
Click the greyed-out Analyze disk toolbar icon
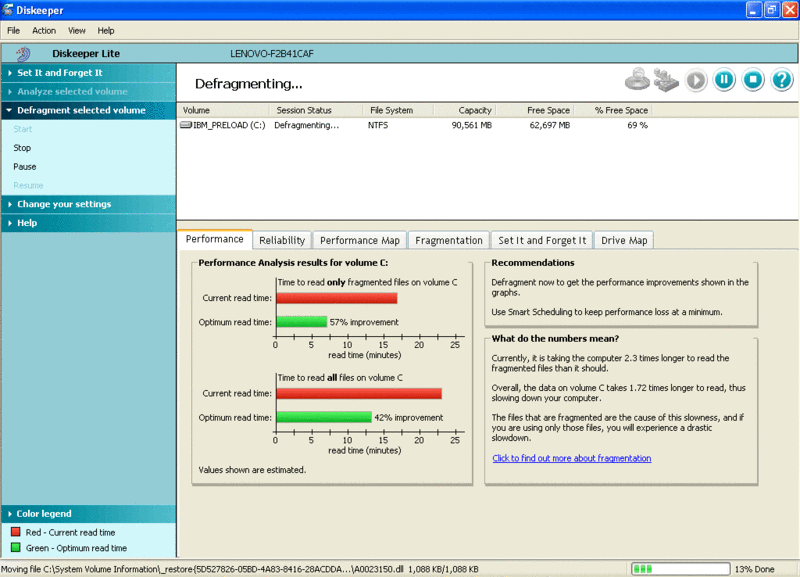(637, 80)
